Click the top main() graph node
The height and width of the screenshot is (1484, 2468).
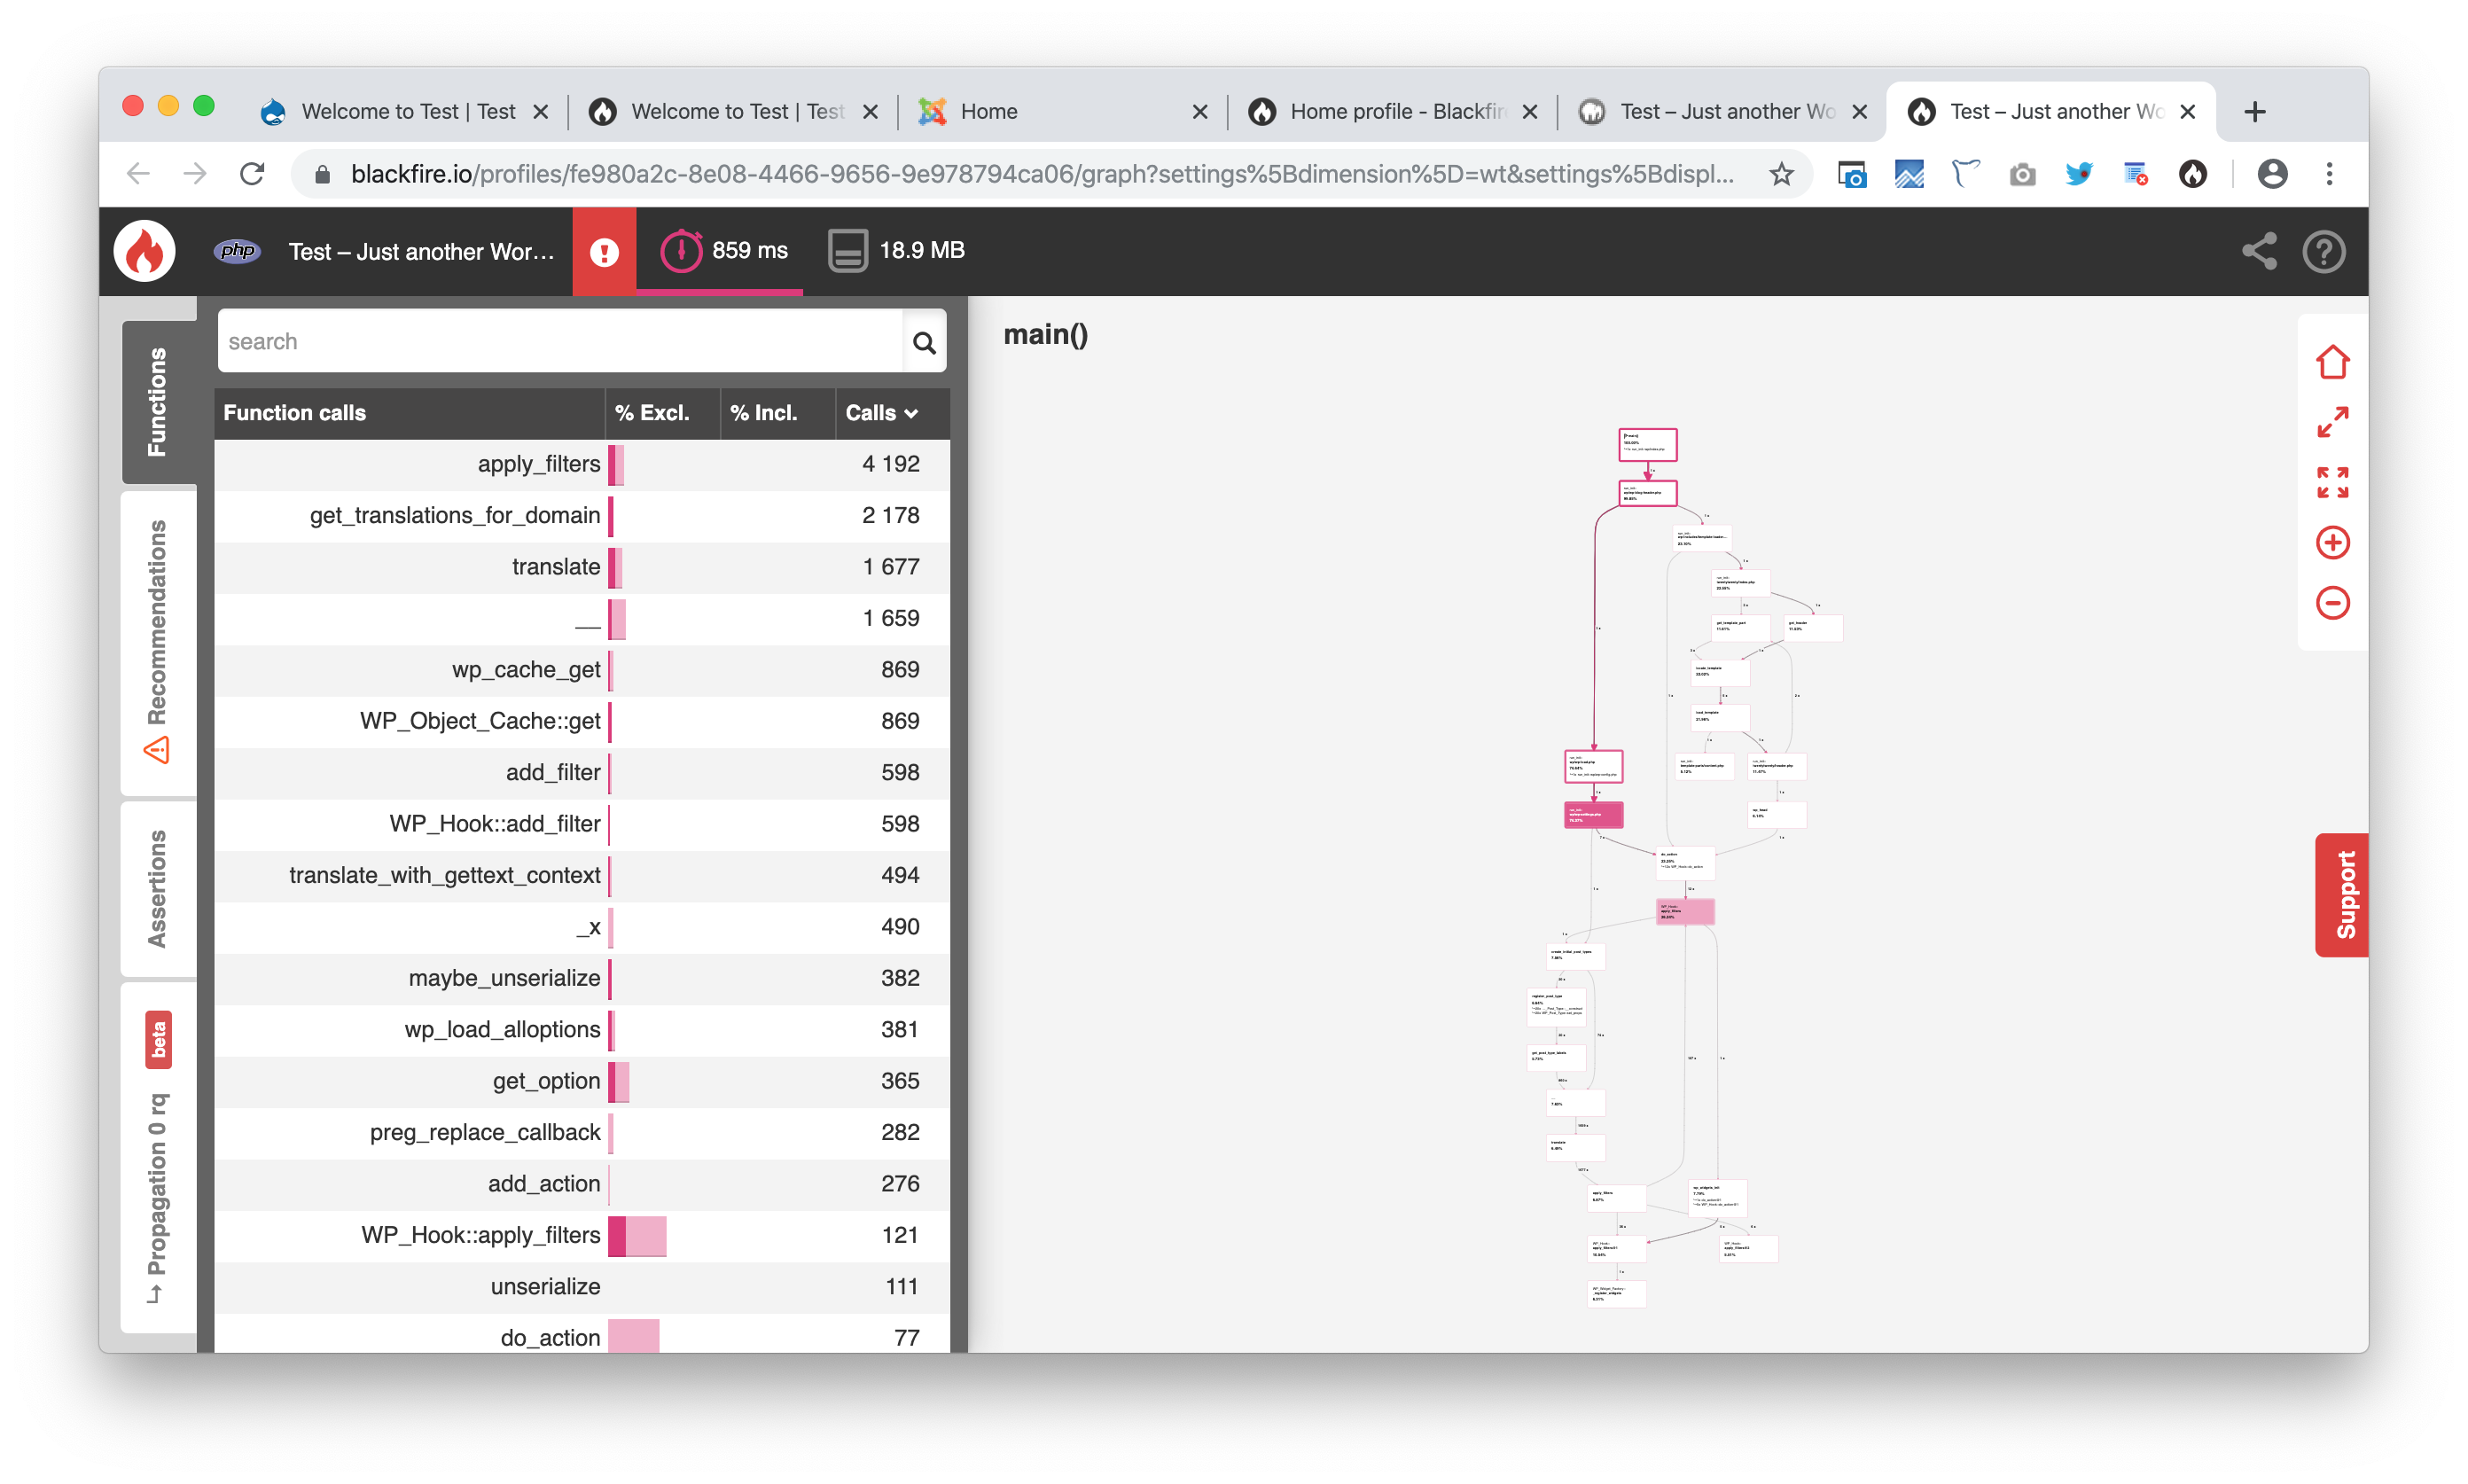[x=1647, y=444]
